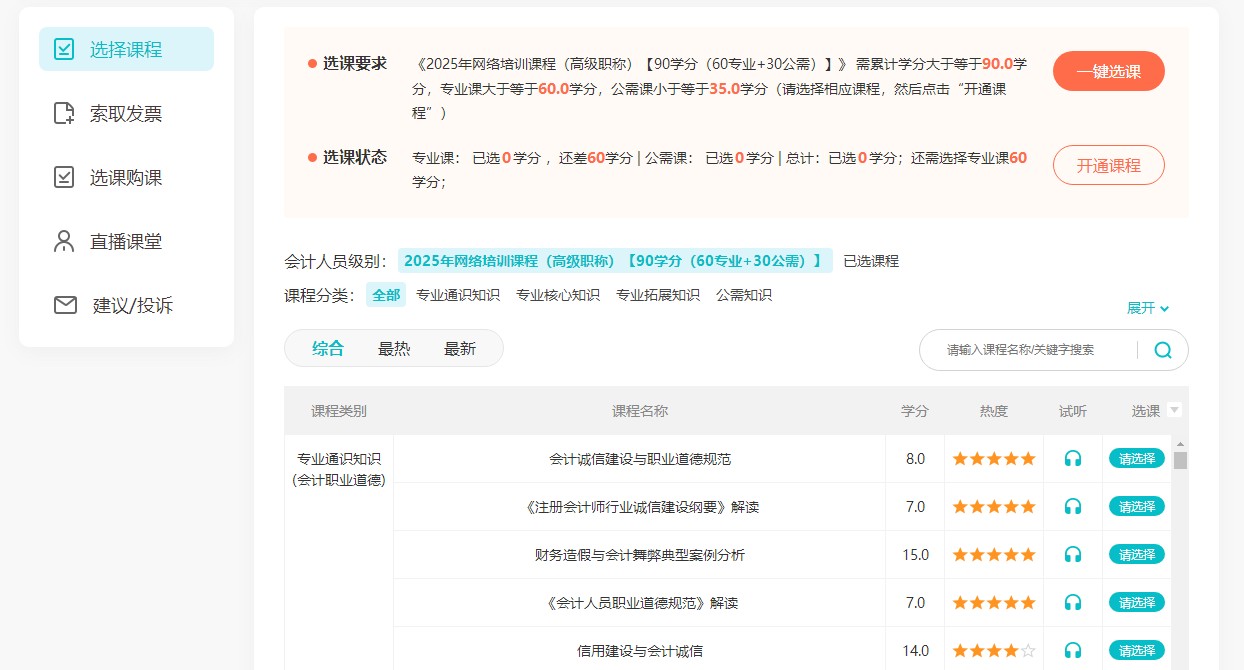Click the search magnifier icon
Screen dimensions: 1244x670
click(x=1162, y=349)
